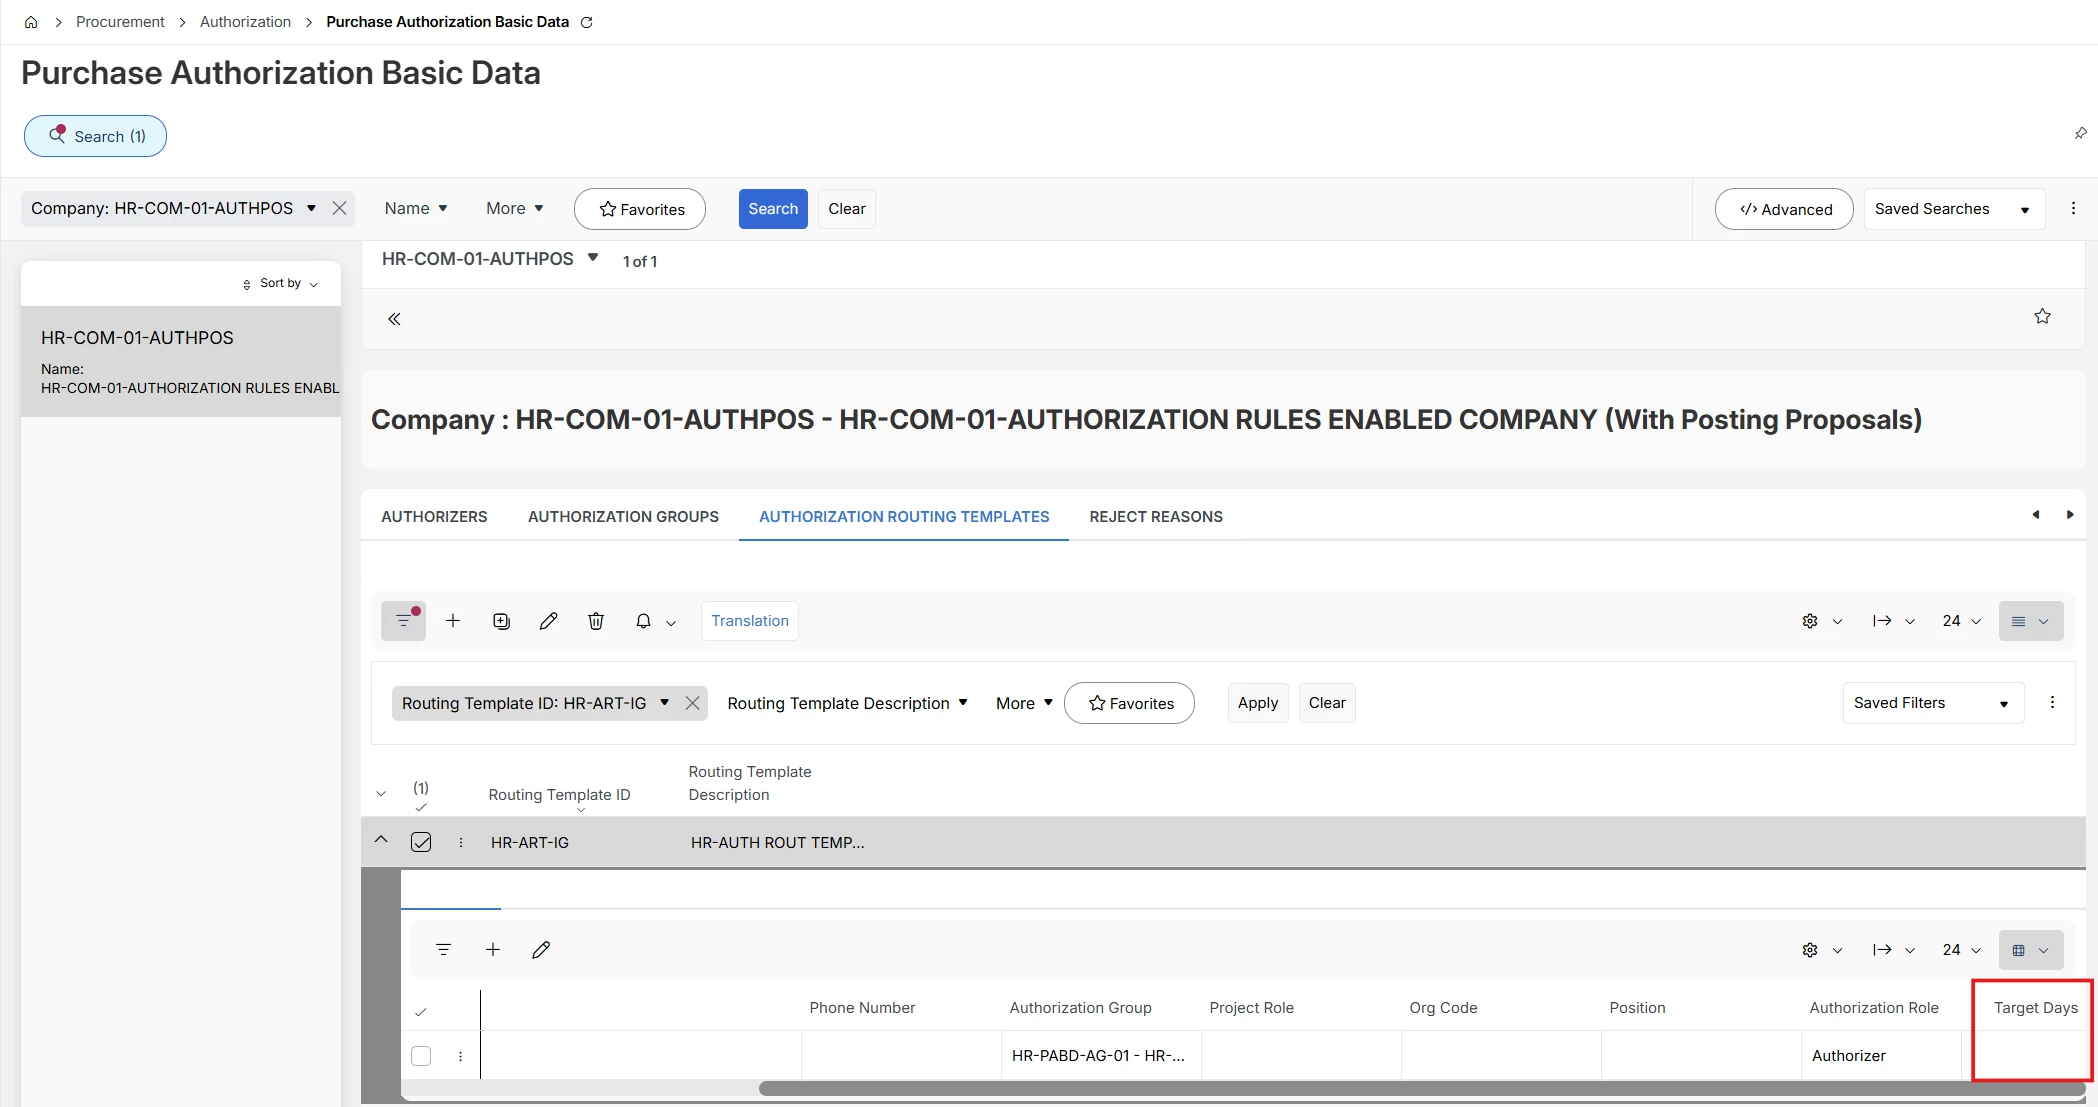
Task: Switch to the Authorization Groups tab
Action: (623, 517)
